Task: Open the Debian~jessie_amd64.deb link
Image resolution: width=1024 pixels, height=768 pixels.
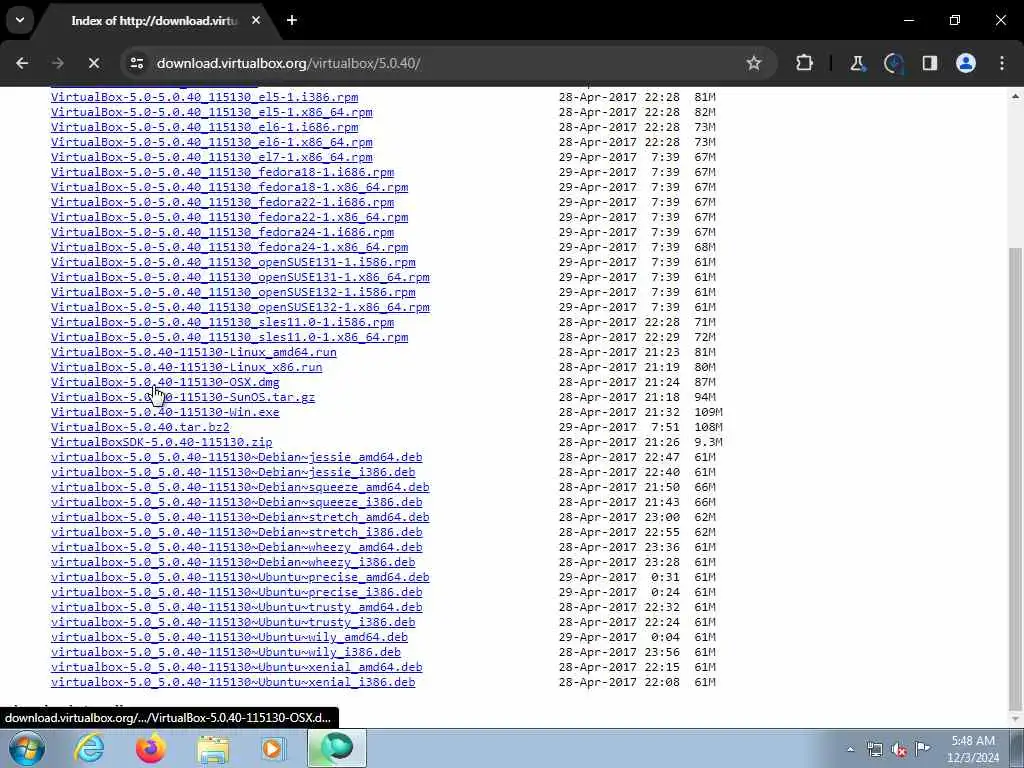Action: (236, 457)
